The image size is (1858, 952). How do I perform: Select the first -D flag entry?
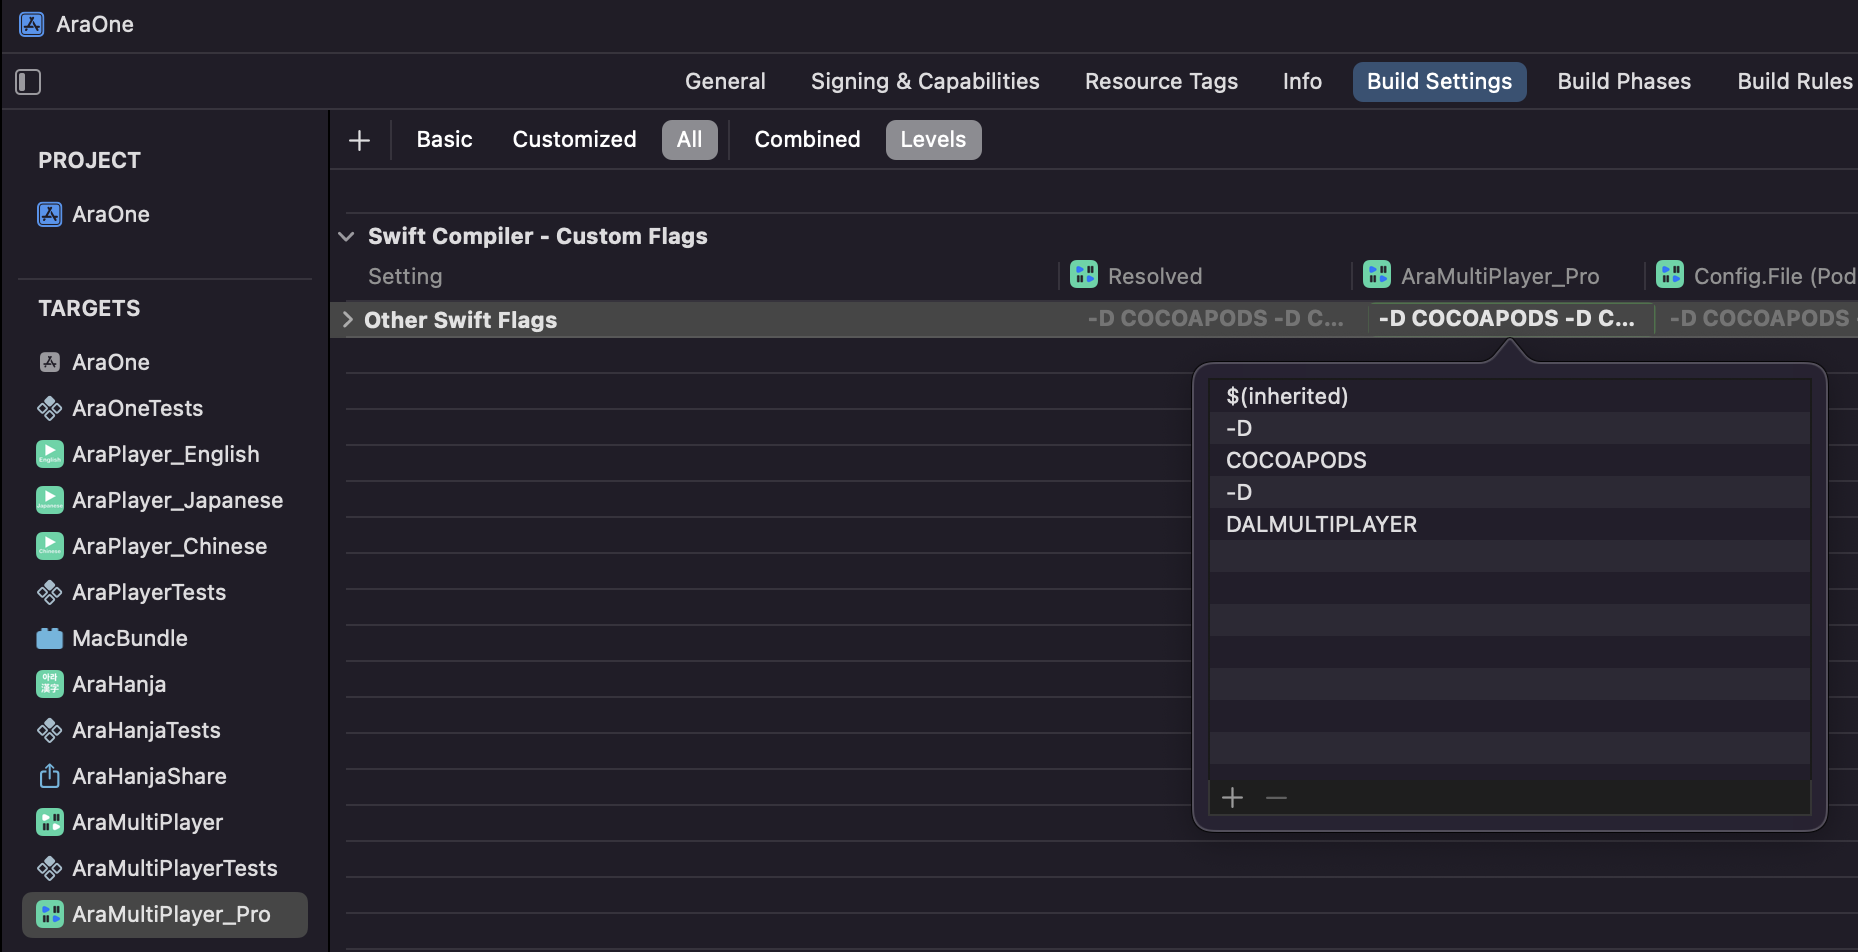click(x=1509, y=428)
